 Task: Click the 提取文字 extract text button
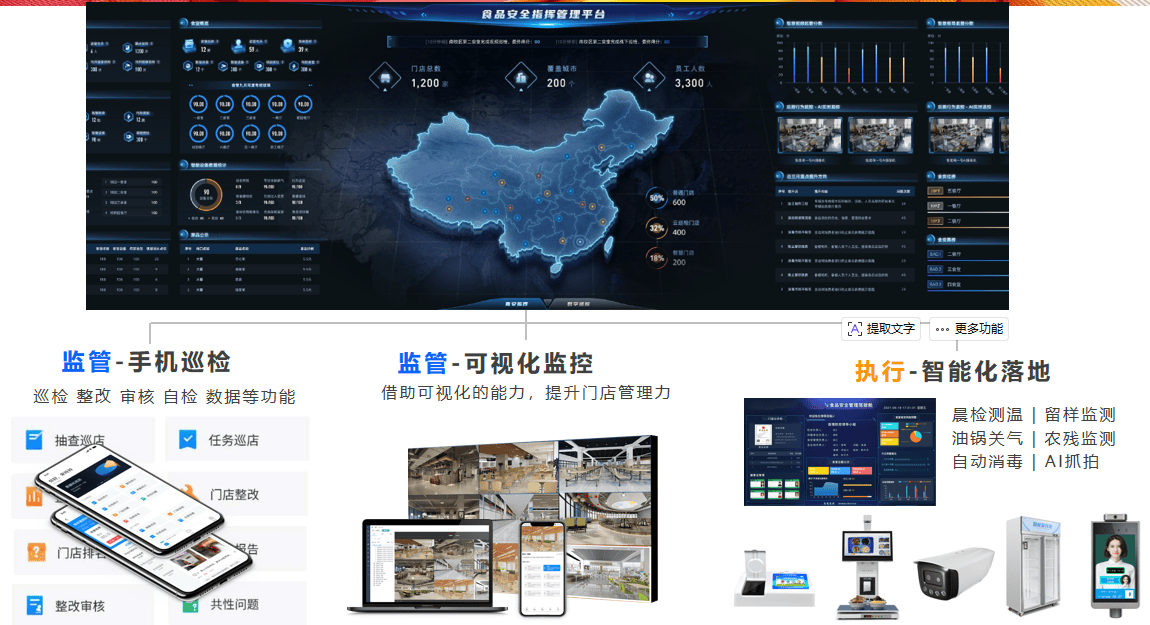click(881, 328)
